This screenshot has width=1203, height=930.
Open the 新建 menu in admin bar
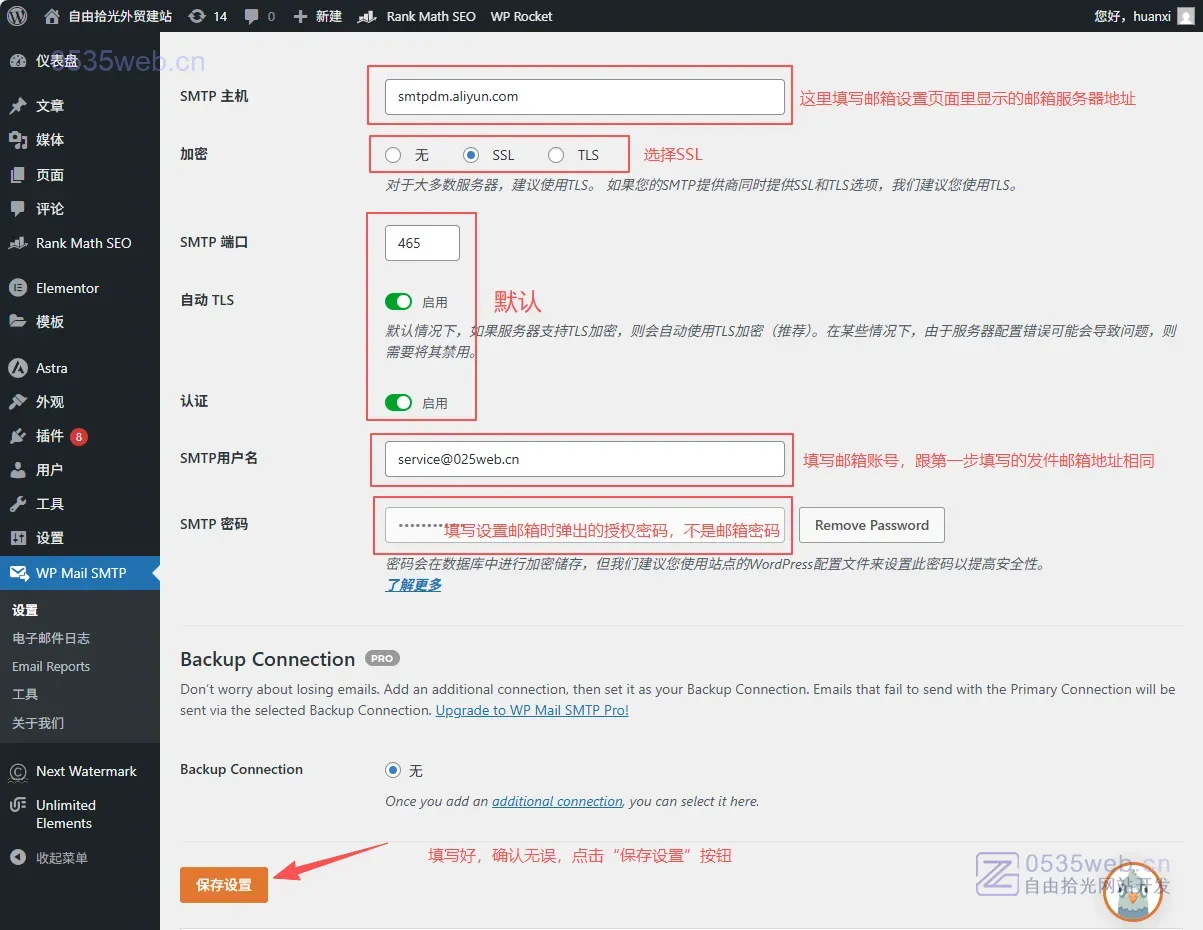tap(317, 16)
